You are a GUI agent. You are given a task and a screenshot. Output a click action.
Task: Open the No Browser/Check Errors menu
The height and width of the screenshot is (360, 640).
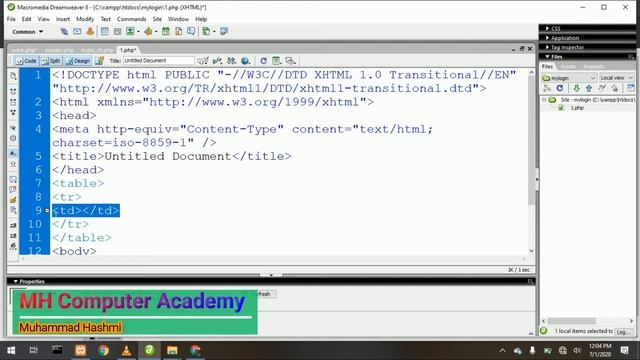click(x=203, y=61)
